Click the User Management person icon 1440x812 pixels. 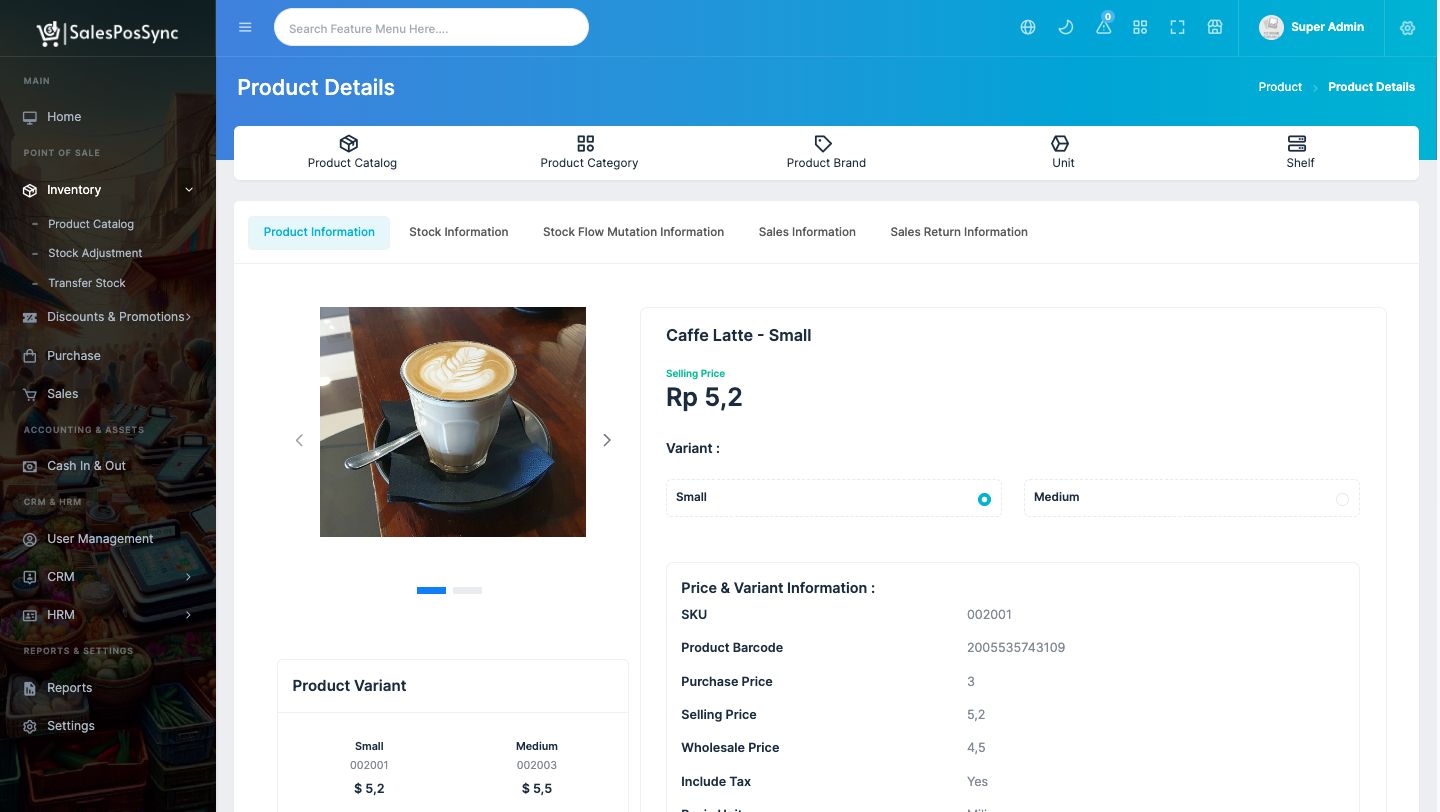click(30, 539)
